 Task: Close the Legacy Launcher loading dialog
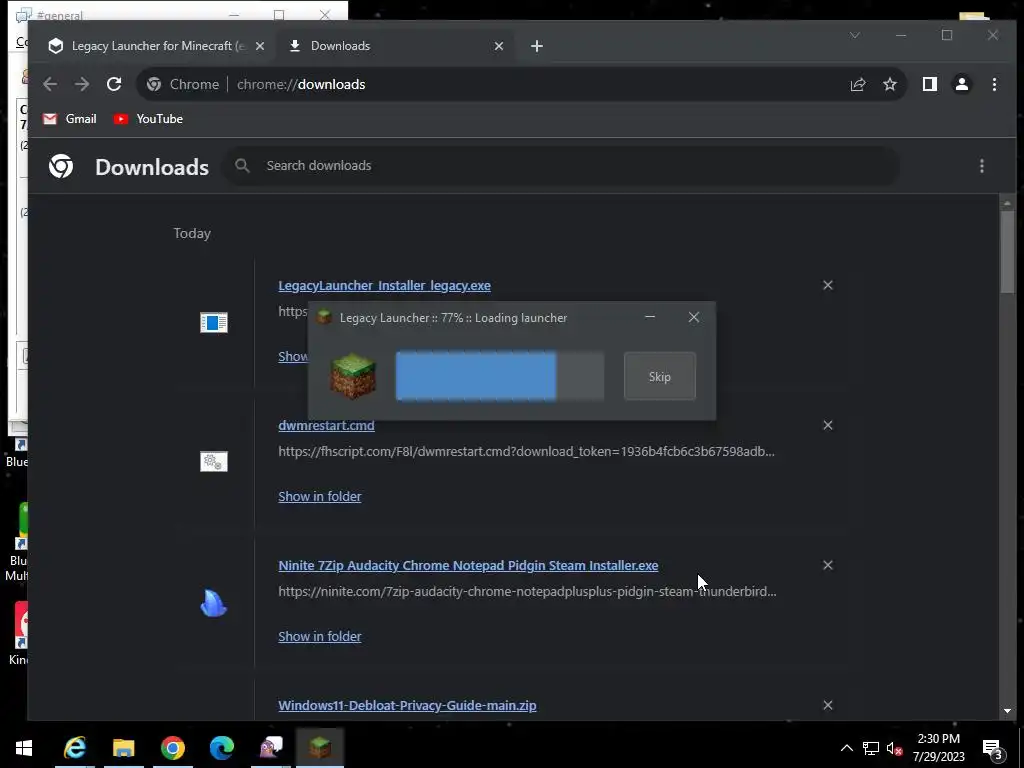coord(694,317)
